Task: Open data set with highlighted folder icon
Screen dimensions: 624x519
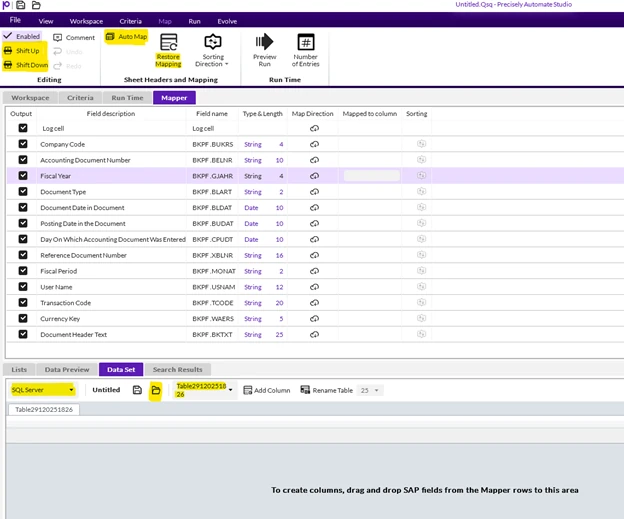Action: point(156,390)
